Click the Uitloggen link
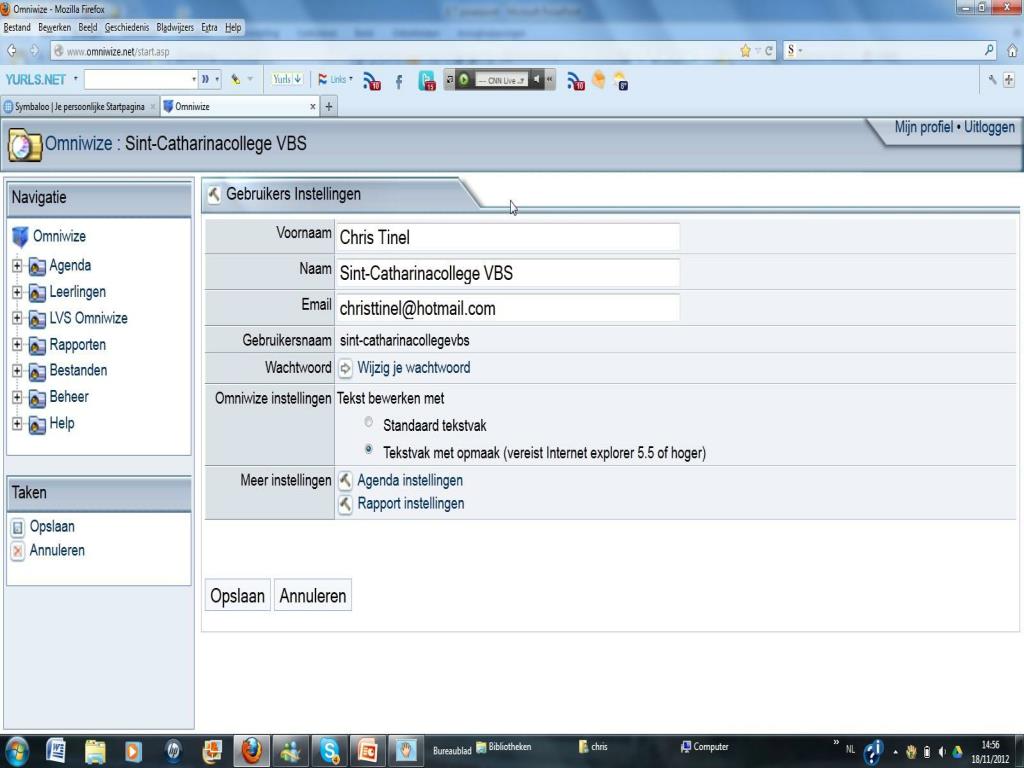The image size is (1024, 768). (989, 127)
